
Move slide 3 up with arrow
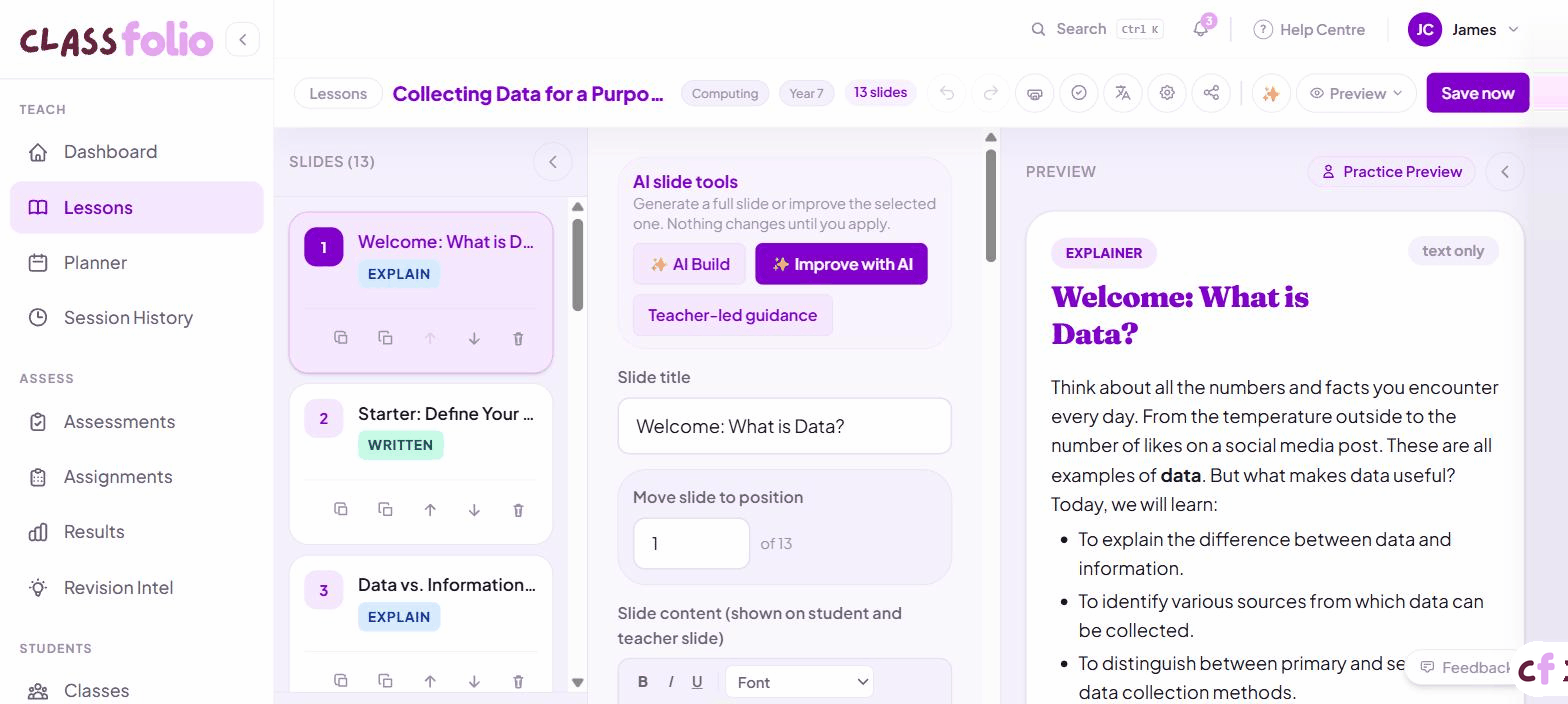430,681
